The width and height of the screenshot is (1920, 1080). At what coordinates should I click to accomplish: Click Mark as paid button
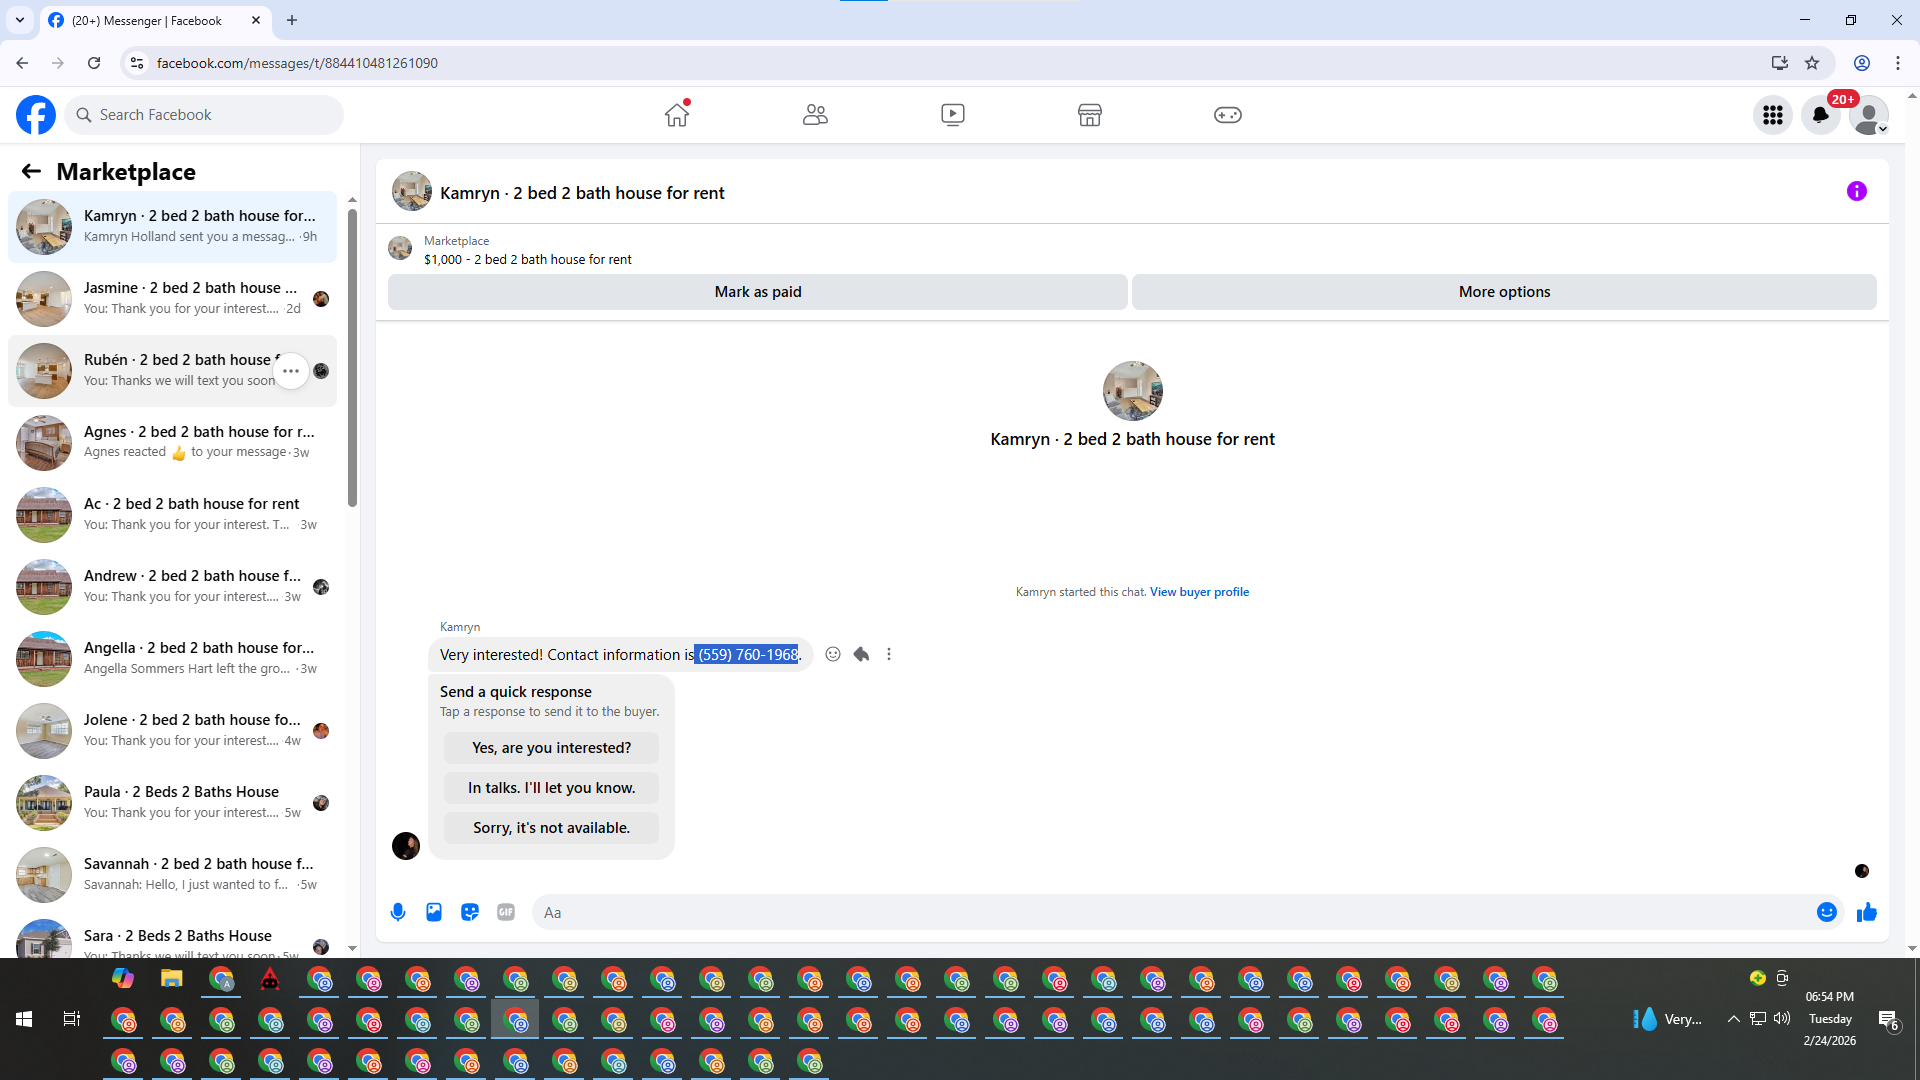pyautogui.click(x=757, y=292)
